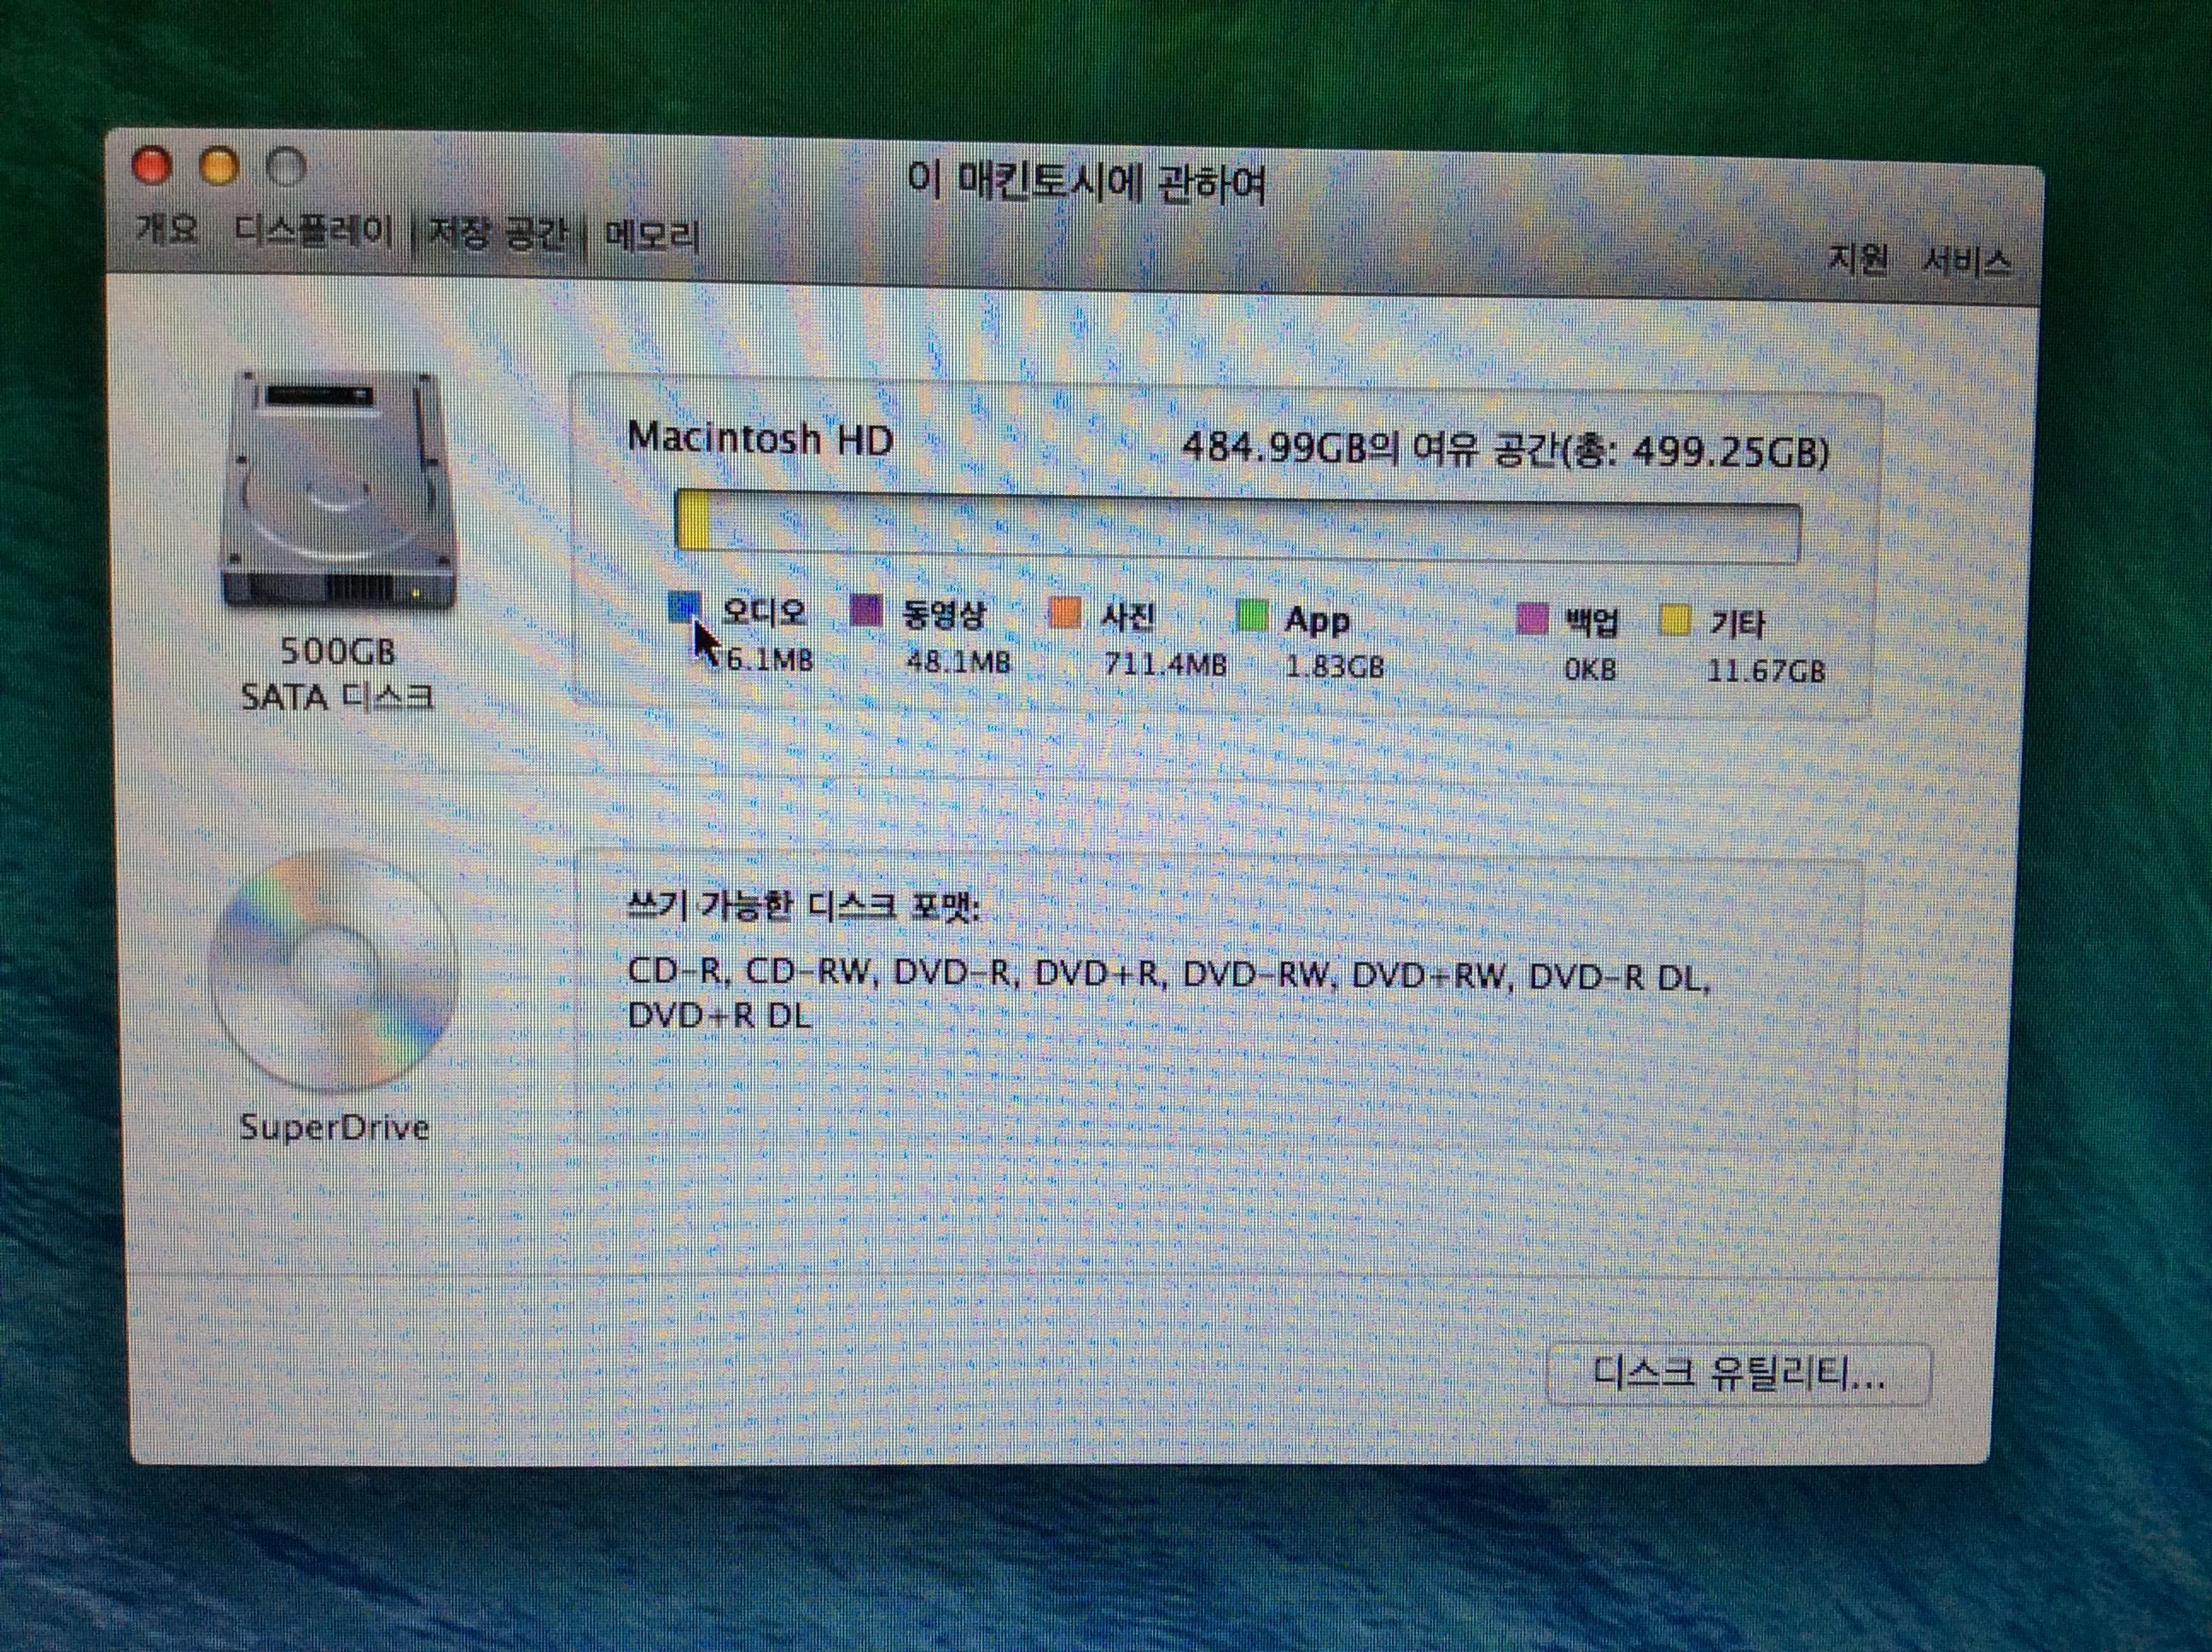Minimize window with the yellow button
Viewport: 2212px width, 1652px height.
(219, 167)
